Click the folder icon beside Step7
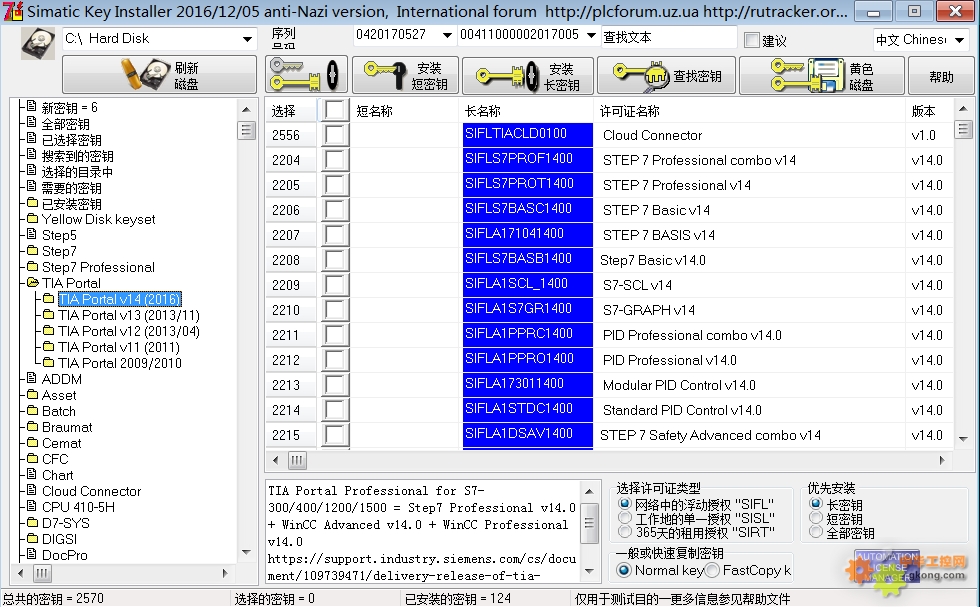The width and height of the screenshot is (980, 607). pyautogui.click(x=32, y=251)
